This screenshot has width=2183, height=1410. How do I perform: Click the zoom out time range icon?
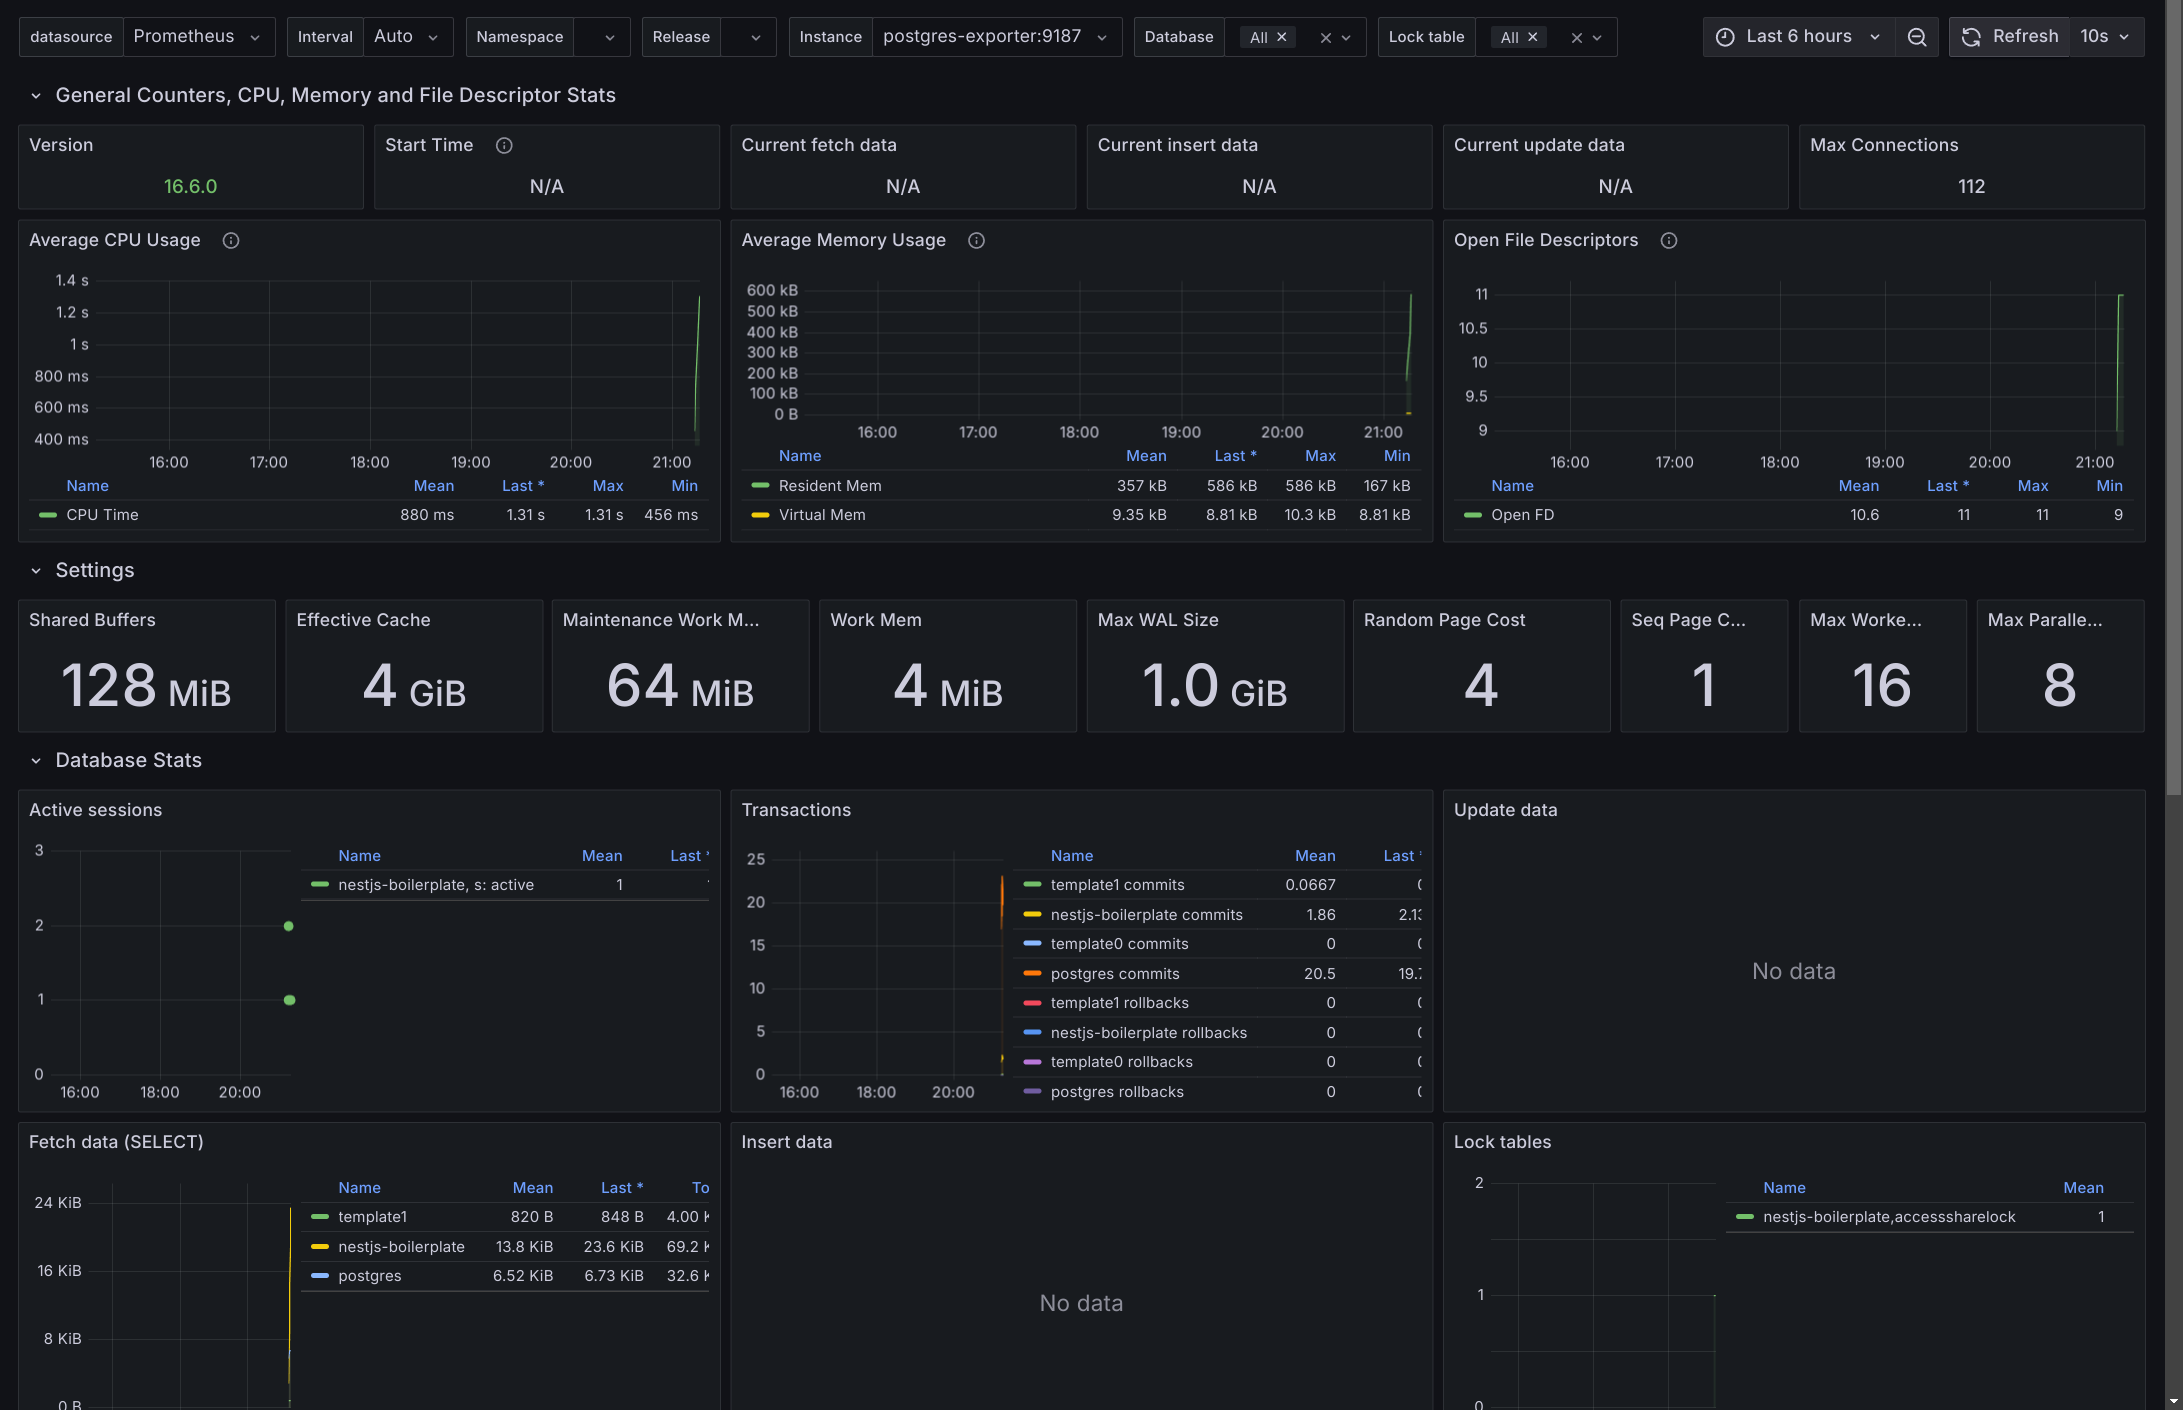(1916, 37)
